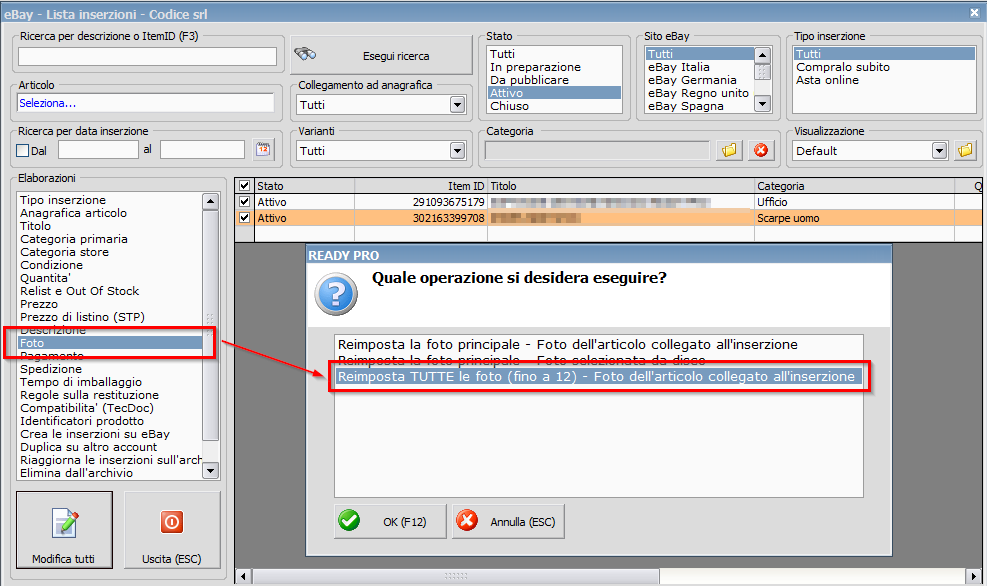Close the eBay Lista inserzioni window

(974, 13)
